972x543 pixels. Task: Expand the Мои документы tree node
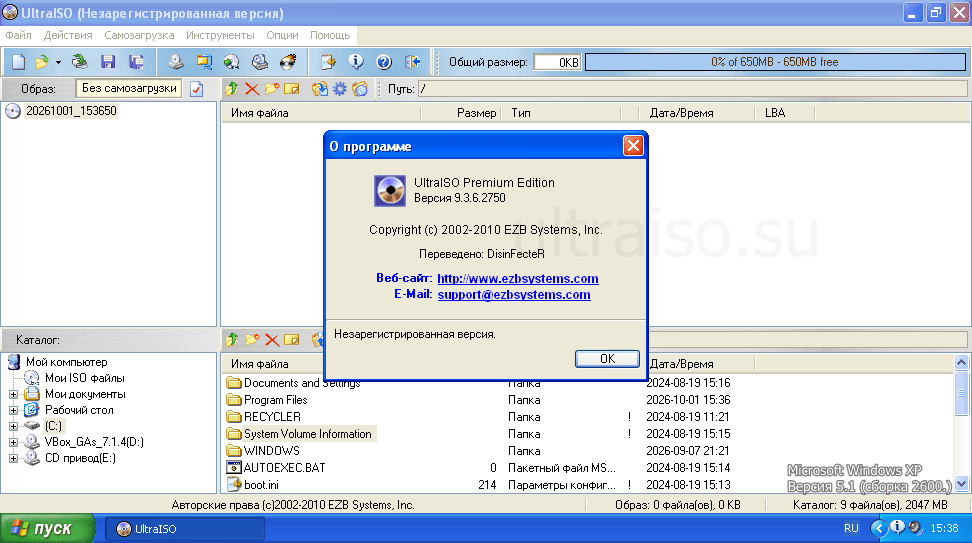(13, 394)
